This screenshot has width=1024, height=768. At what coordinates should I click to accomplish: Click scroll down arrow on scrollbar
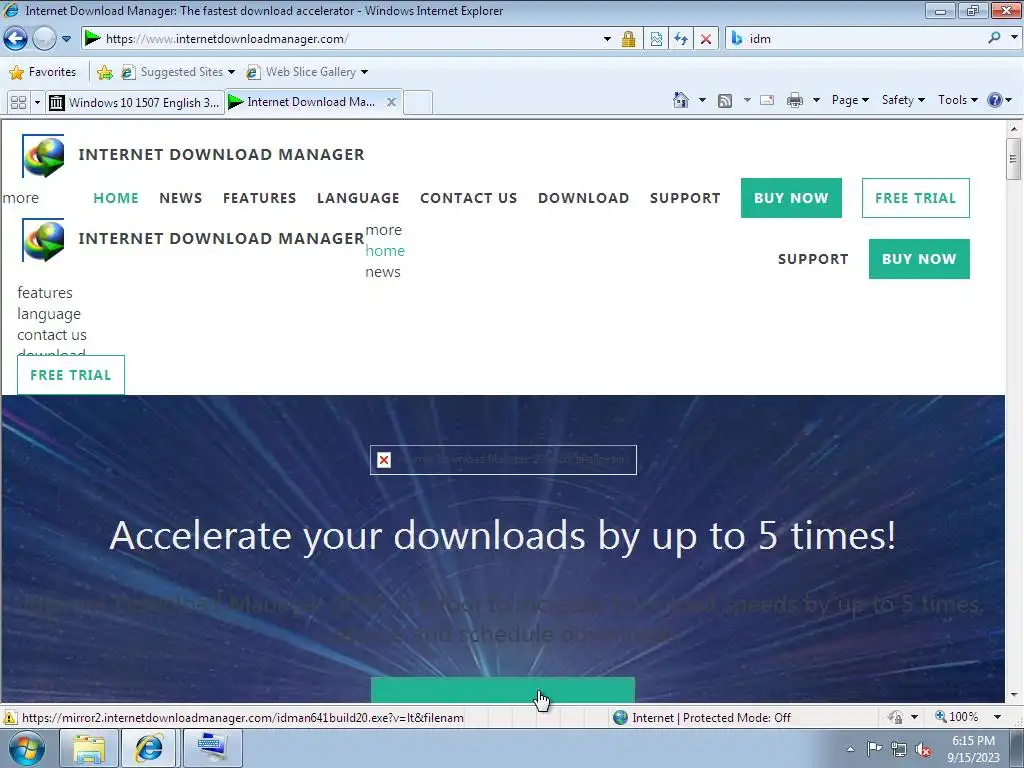[1013, 695]
